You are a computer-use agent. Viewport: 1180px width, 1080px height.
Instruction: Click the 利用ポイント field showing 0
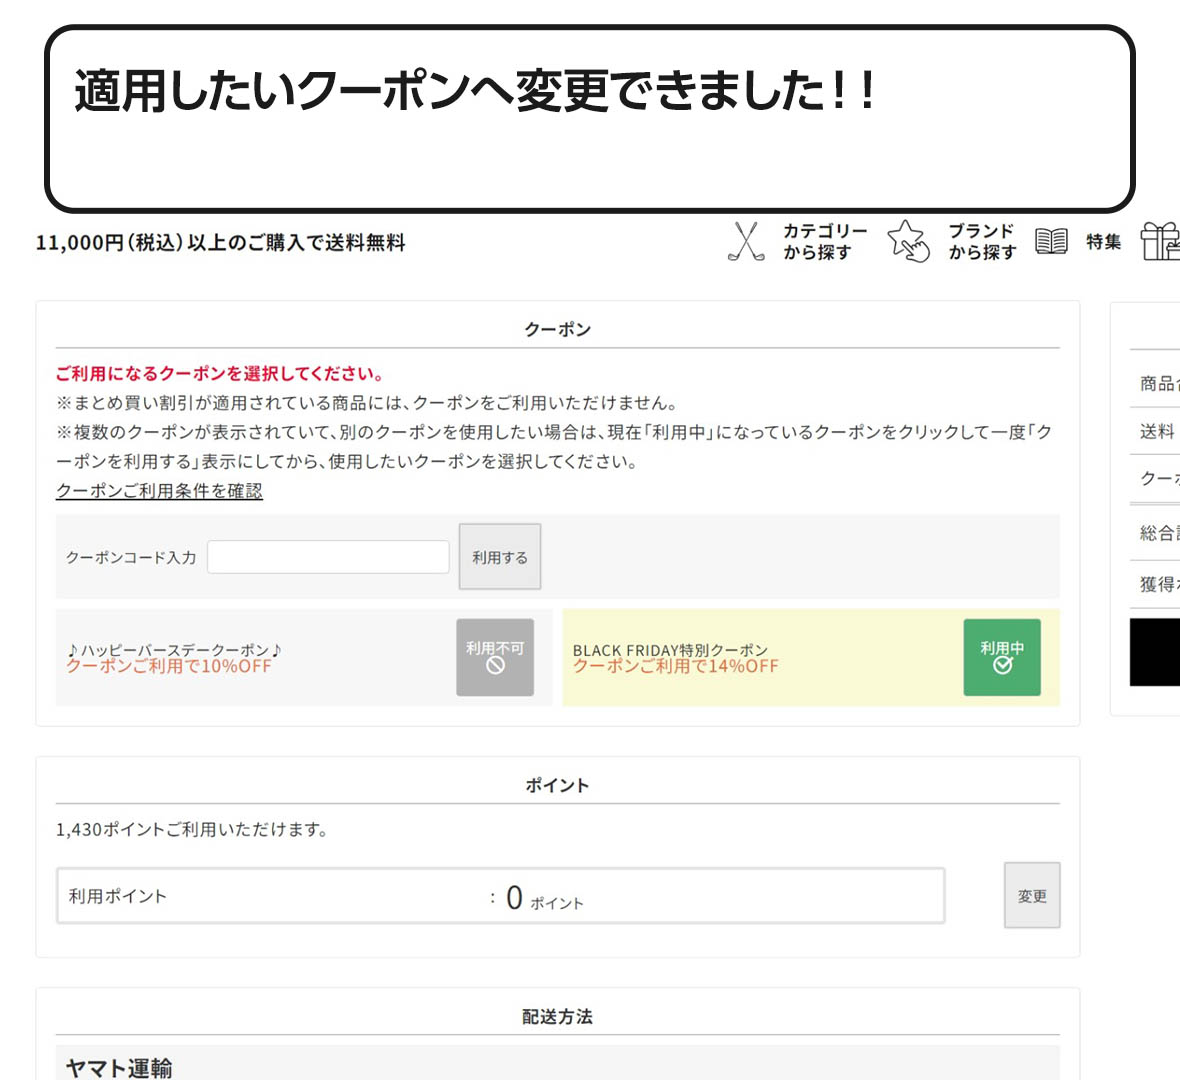point(500,895)
